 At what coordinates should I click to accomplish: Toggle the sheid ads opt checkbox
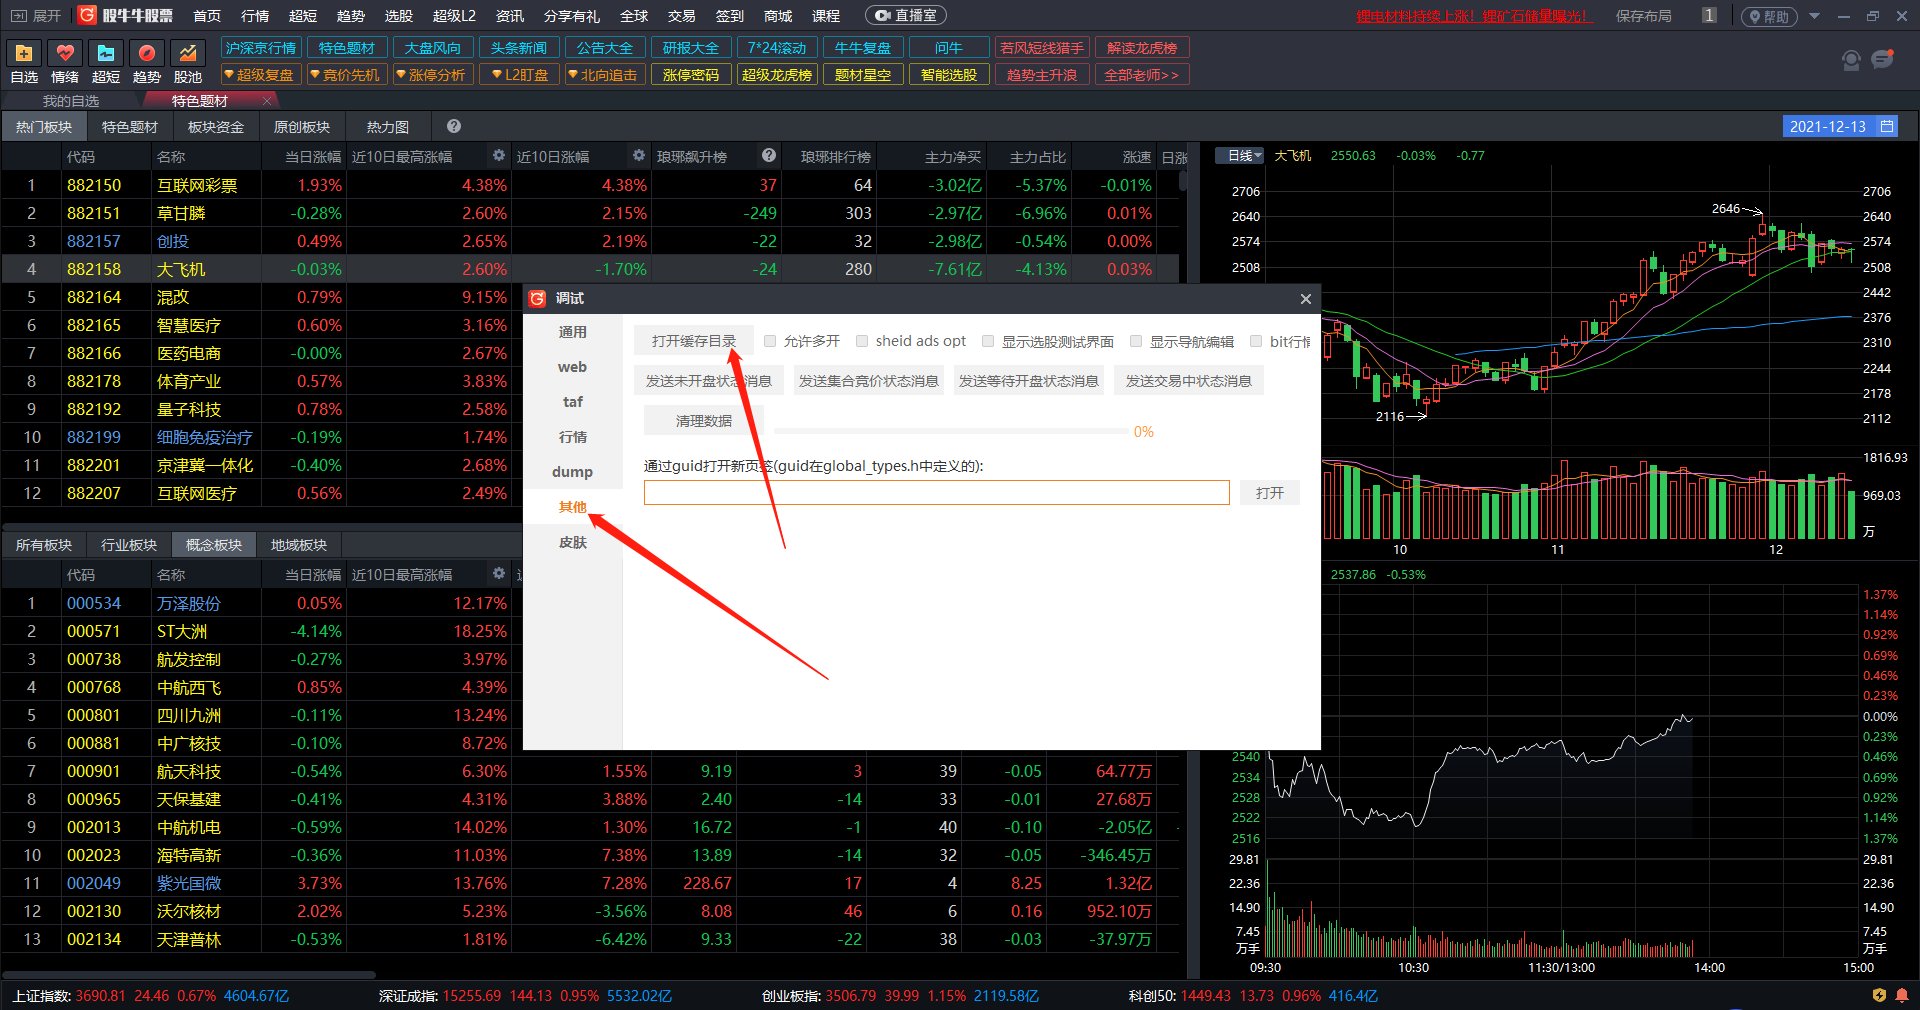[862, 341]
